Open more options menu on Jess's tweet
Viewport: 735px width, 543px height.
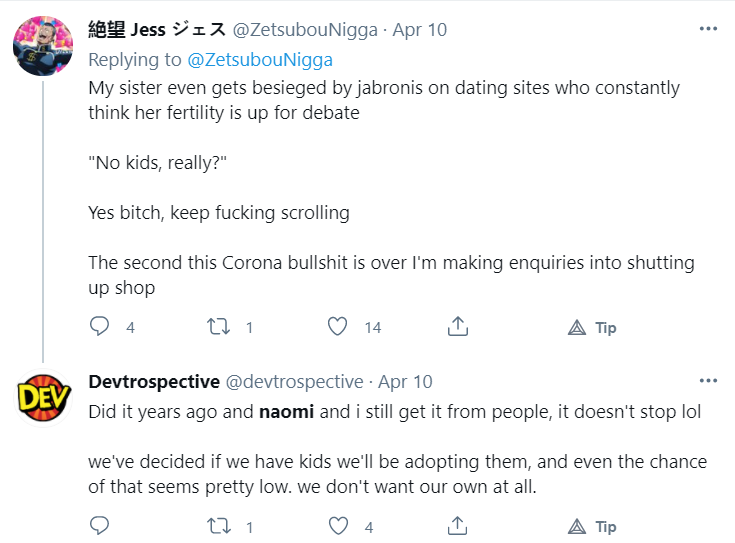coord(708,29)
